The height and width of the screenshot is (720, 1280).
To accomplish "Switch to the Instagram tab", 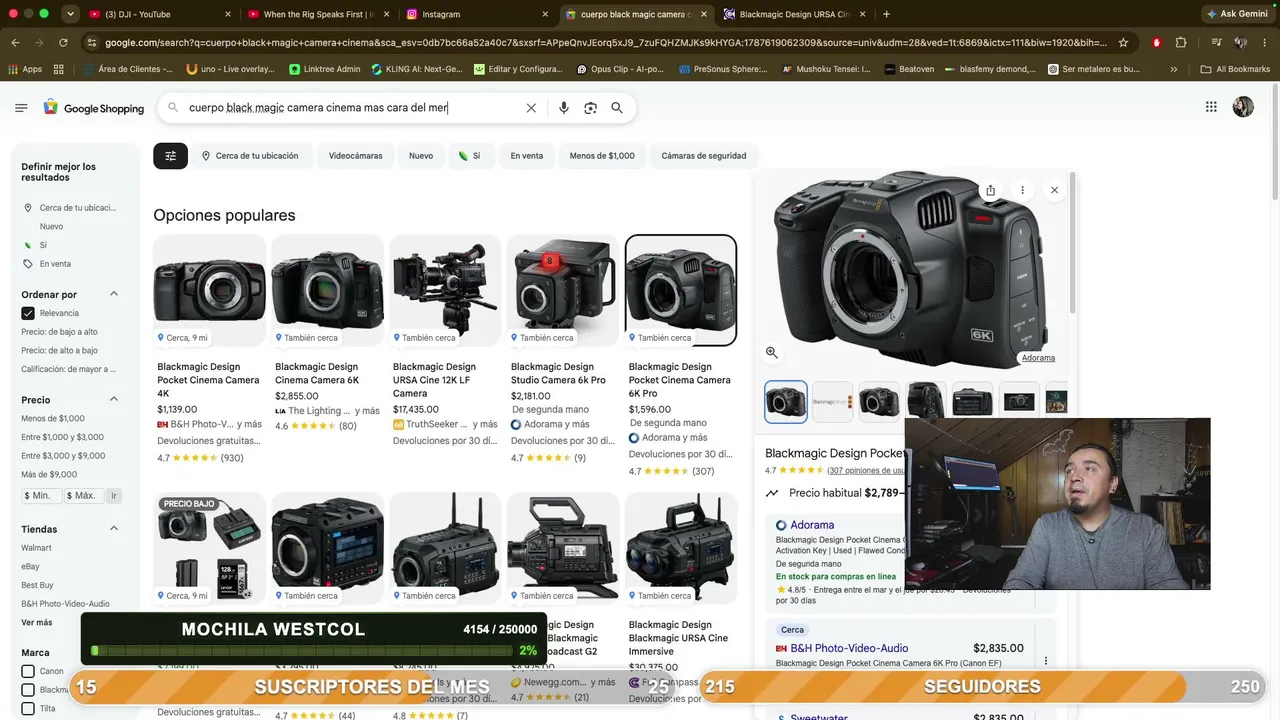I will tap(478, 14).
